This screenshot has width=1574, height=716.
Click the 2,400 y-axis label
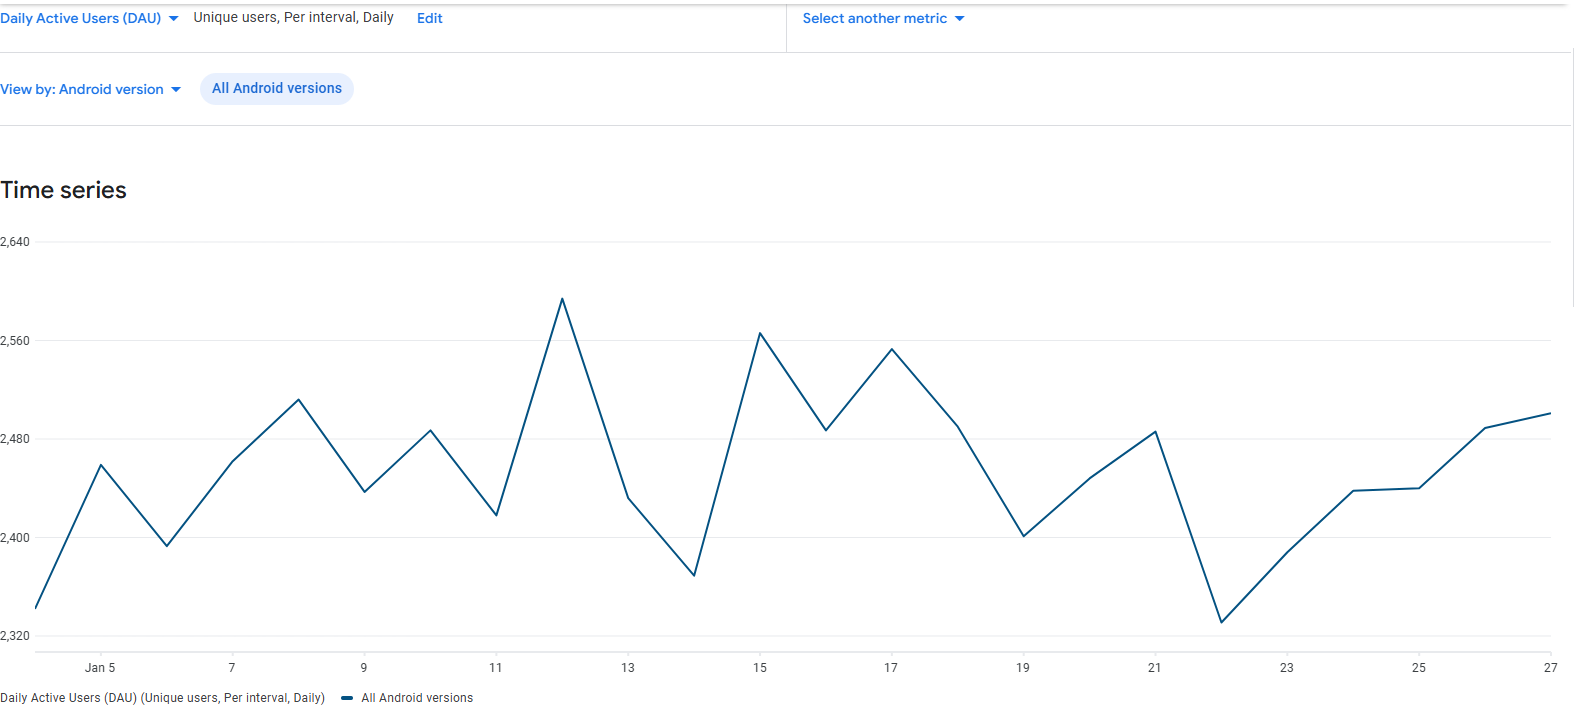(15, 538)
